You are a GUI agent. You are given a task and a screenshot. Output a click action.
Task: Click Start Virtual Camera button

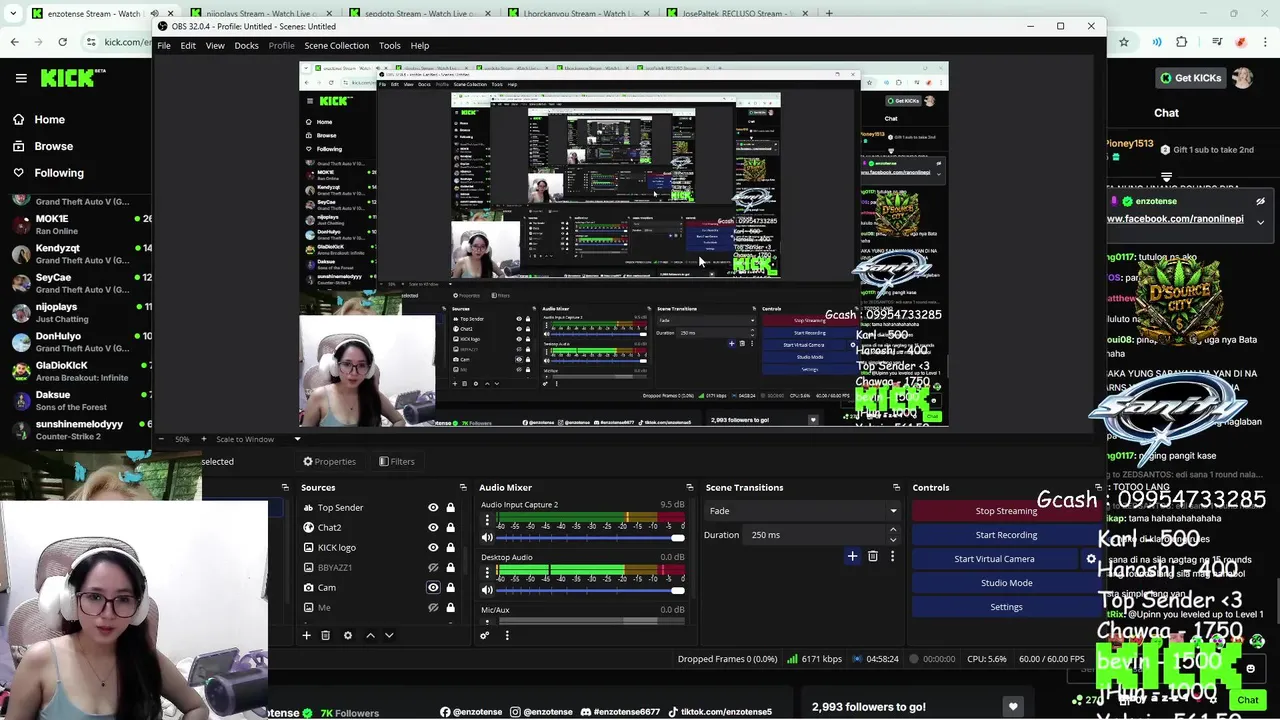(994, 559)
